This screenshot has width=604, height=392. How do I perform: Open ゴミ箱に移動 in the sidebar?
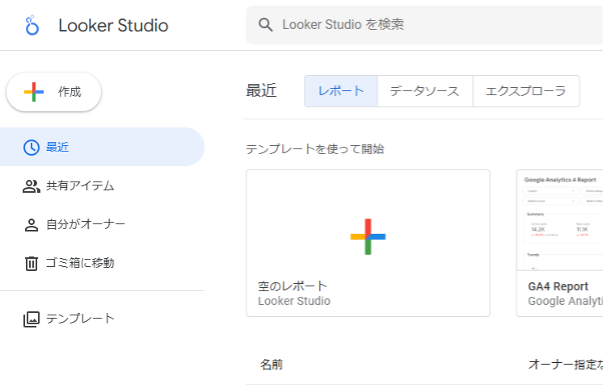point(102,263)
